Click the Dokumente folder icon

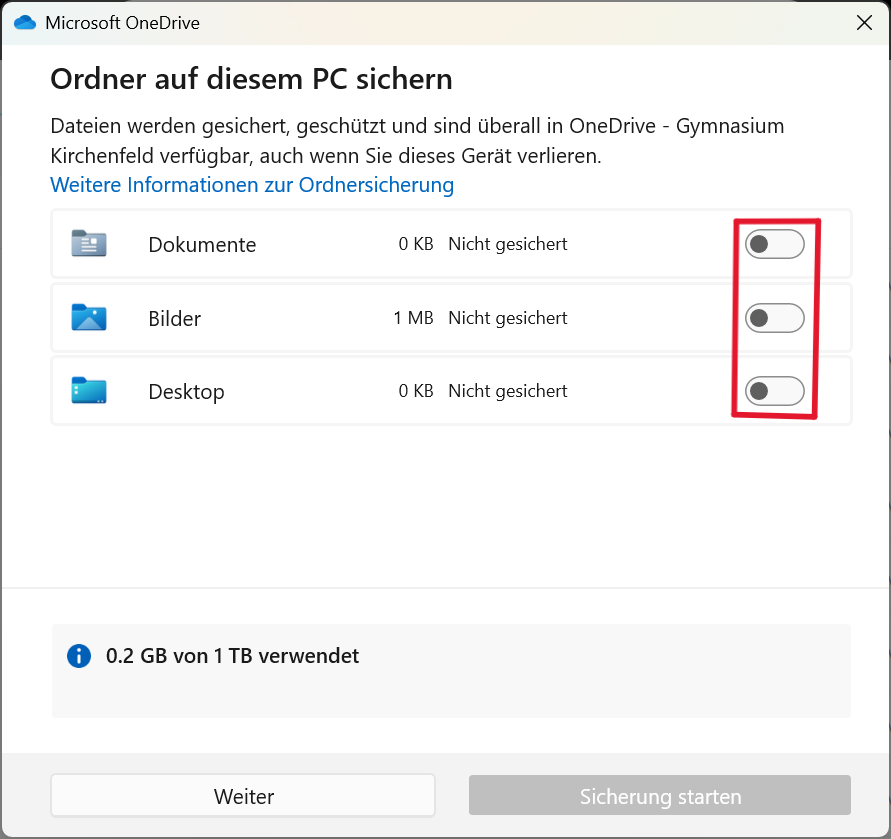click(89, 244)
